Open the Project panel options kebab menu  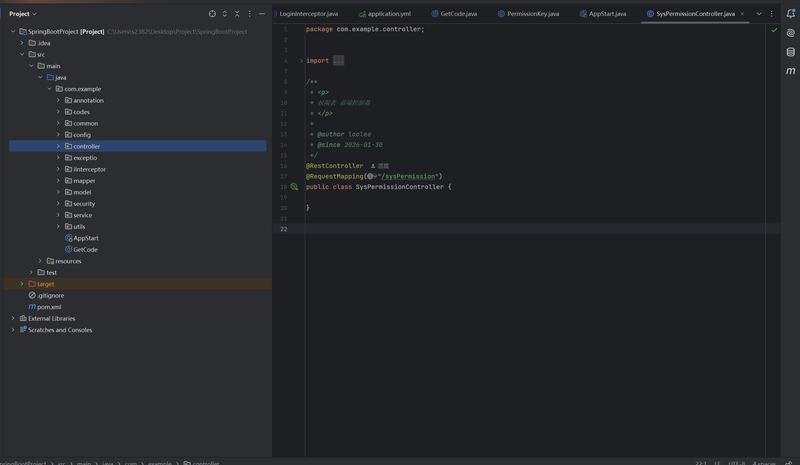tap(250, 14)
